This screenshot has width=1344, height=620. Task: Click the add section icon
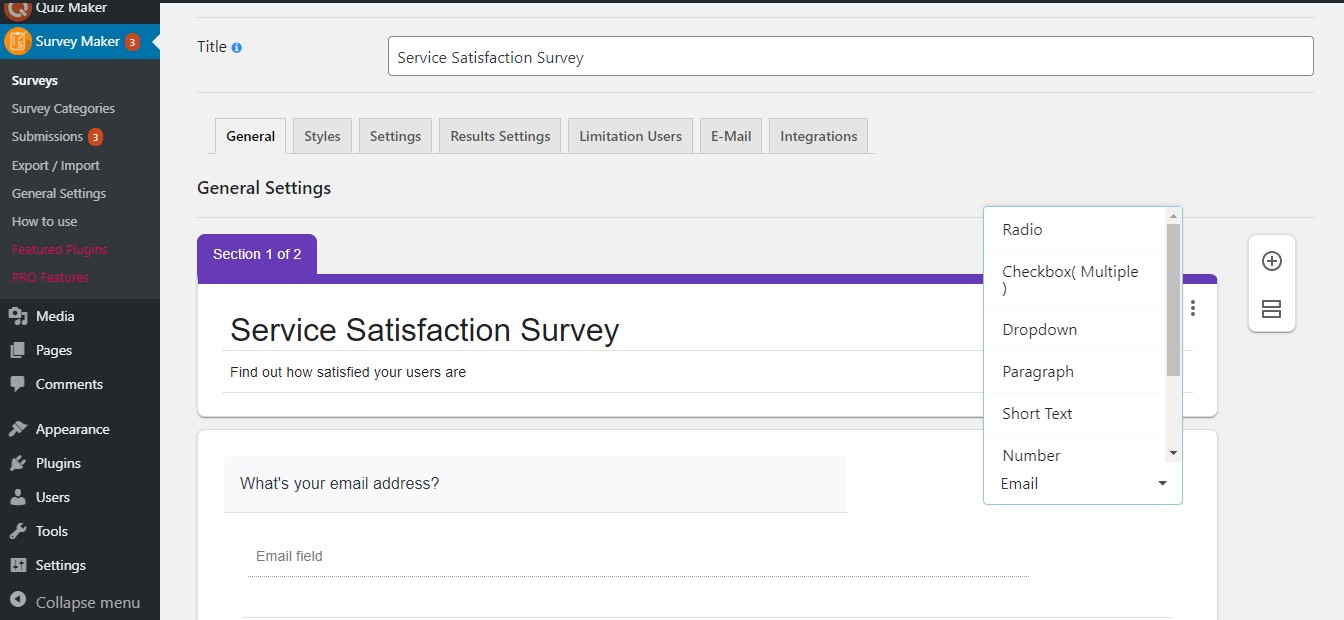(x=1271, y=309)
